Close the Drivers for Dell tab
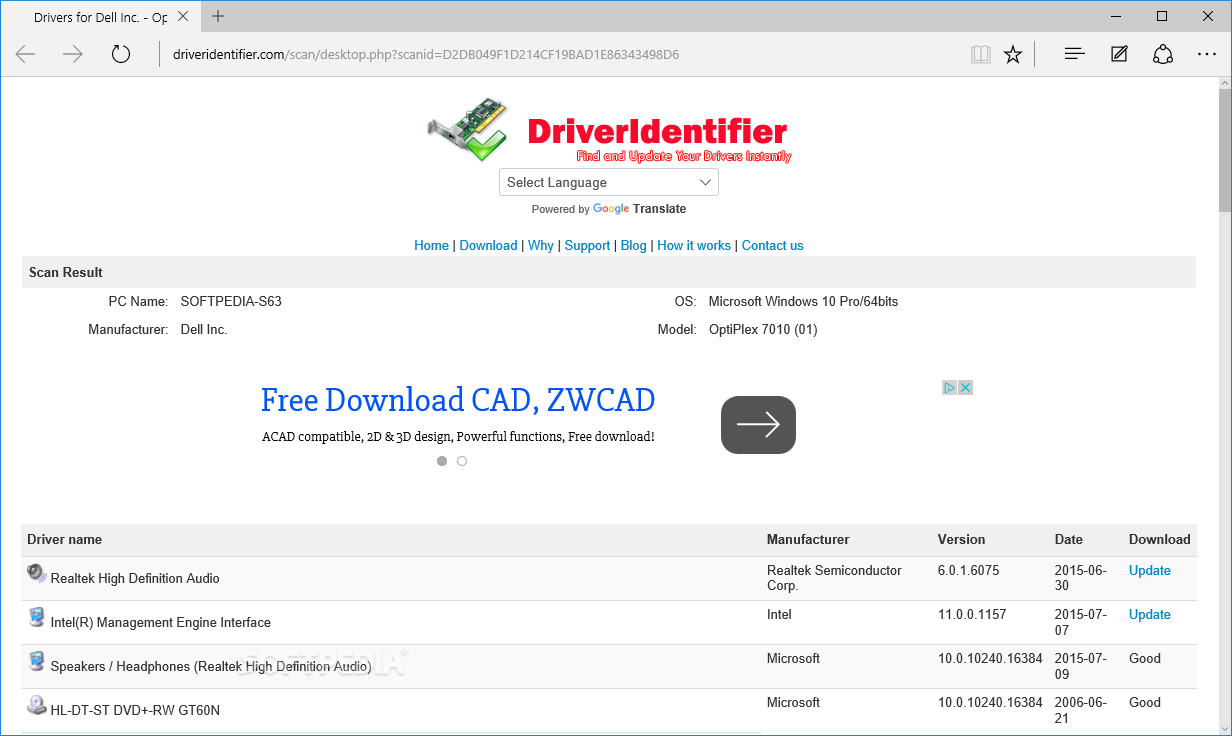The height and width of the screenshot is (736, 1232). click(x=184, y=17)
